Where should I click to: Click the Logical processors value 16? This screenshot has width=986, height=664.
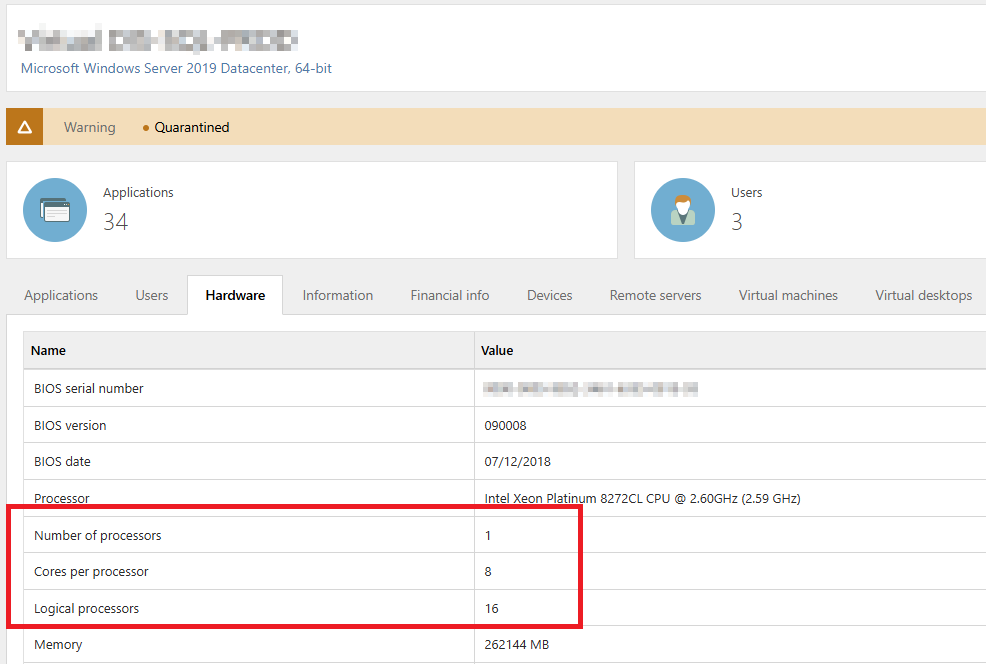pyautogui.click(x=491, y=609)
